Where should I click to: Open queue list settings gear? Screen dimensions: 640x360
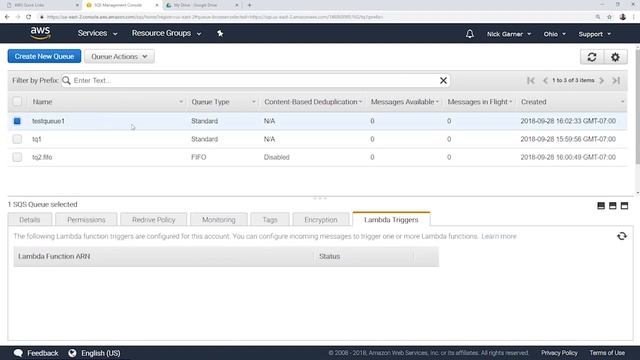coord(615,57)
